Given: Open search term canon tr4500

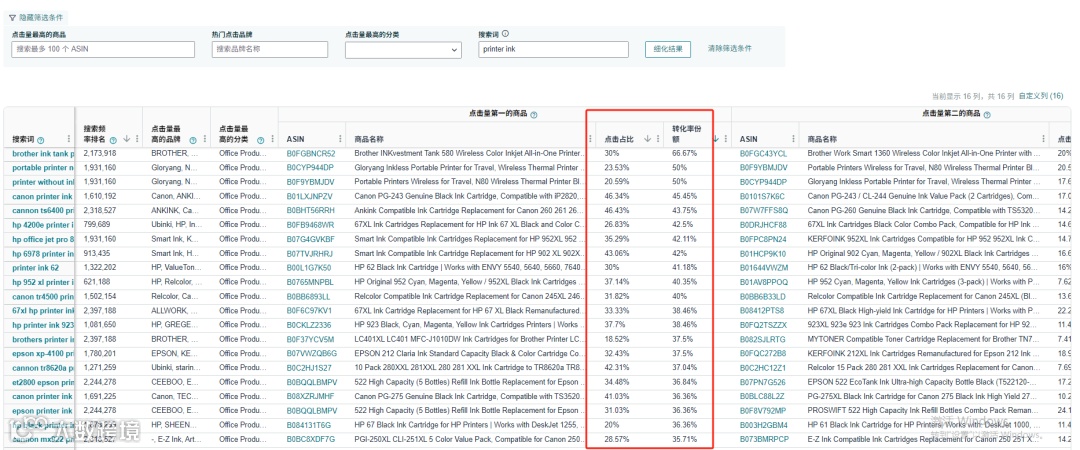Looking at the screenshot, I should click(43, 296).
